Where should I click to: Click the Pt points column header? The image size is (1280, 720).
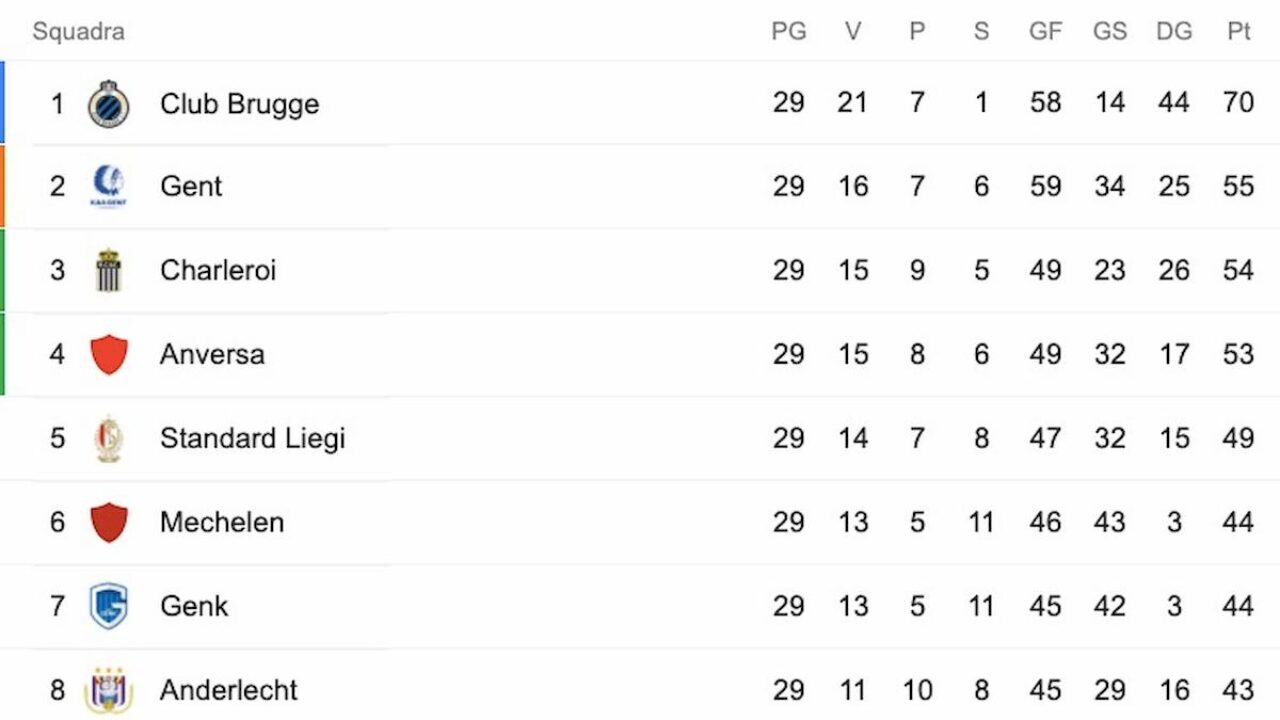pyautogui.click(x=1238, y=32)
